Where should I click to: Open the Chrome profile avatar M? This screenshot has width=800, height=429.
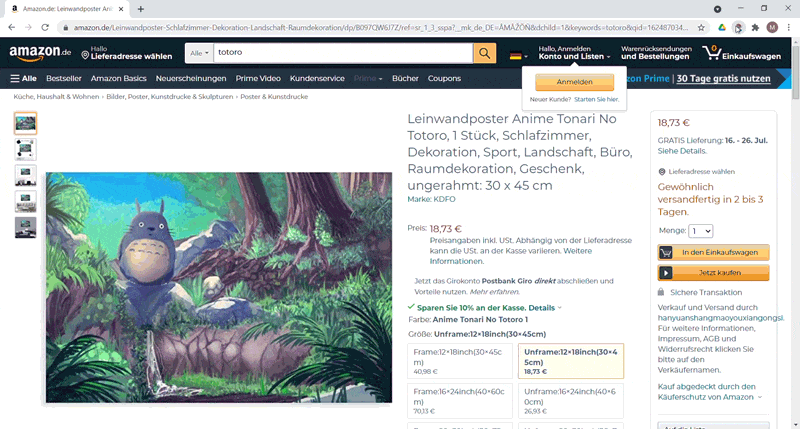772,28
